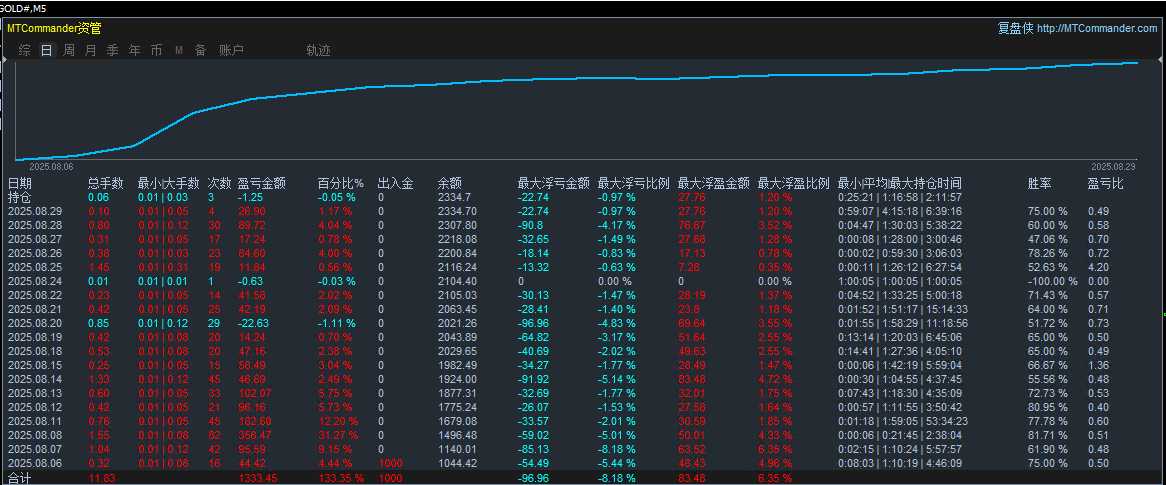Click the 最大浮亏比例 column header

click(634, 184)
